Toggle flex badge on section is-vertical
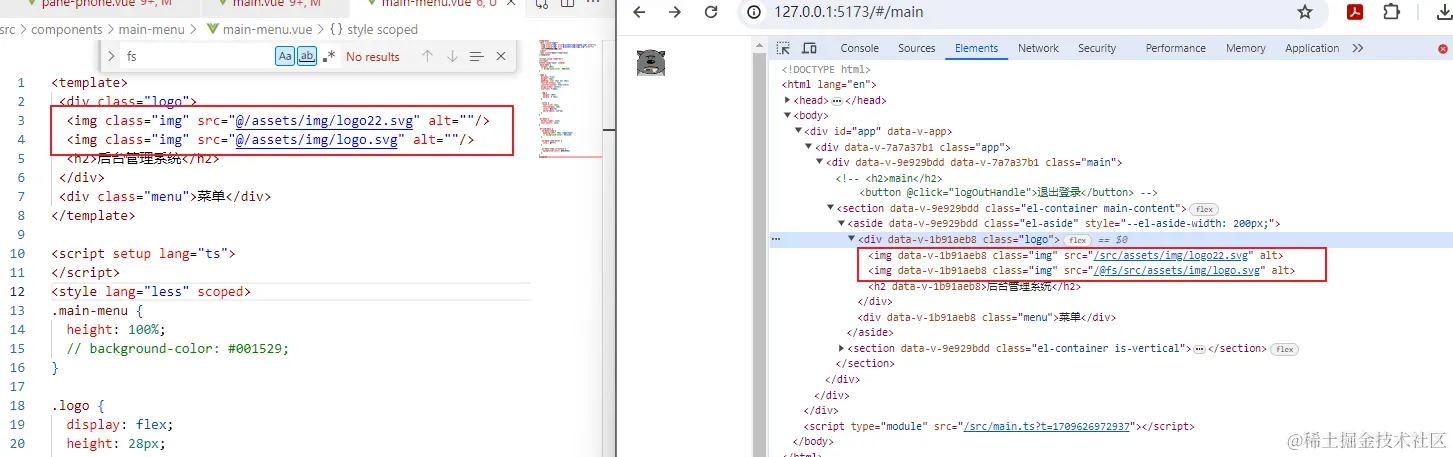The width and height of the screenshot is (1453, 457). [1284, 349]
